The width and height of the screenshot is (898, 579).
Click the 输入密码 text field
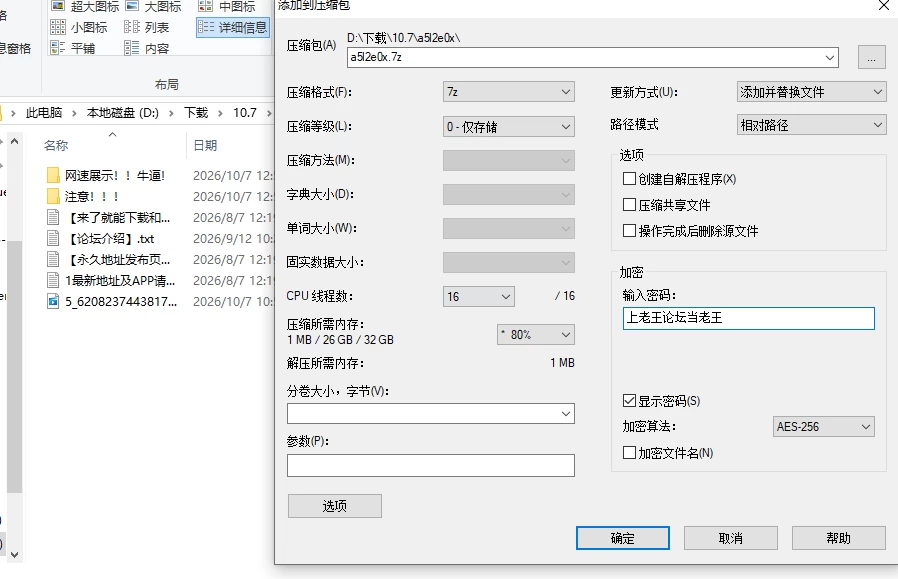[749, 318]
